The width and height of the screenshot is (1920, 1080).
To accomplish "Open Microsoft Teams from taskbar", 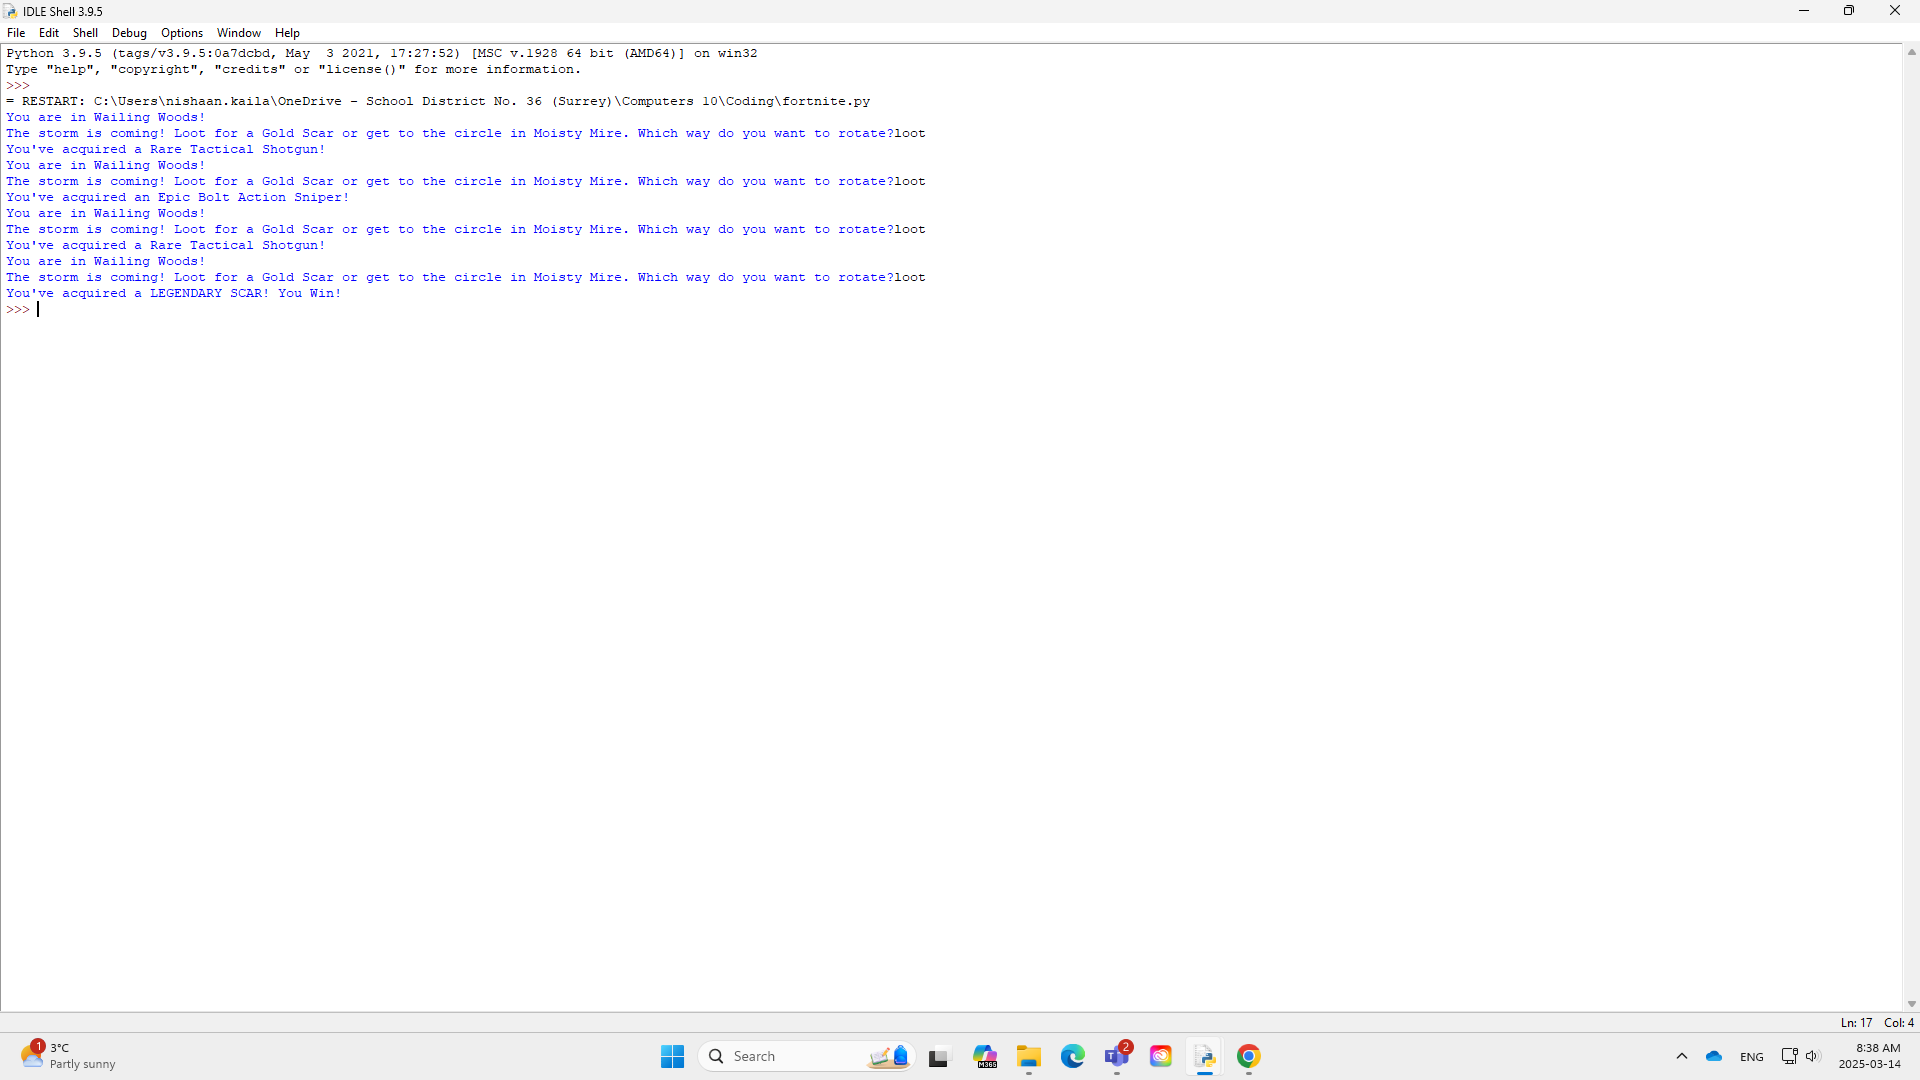I will tap(1116, 1057).
